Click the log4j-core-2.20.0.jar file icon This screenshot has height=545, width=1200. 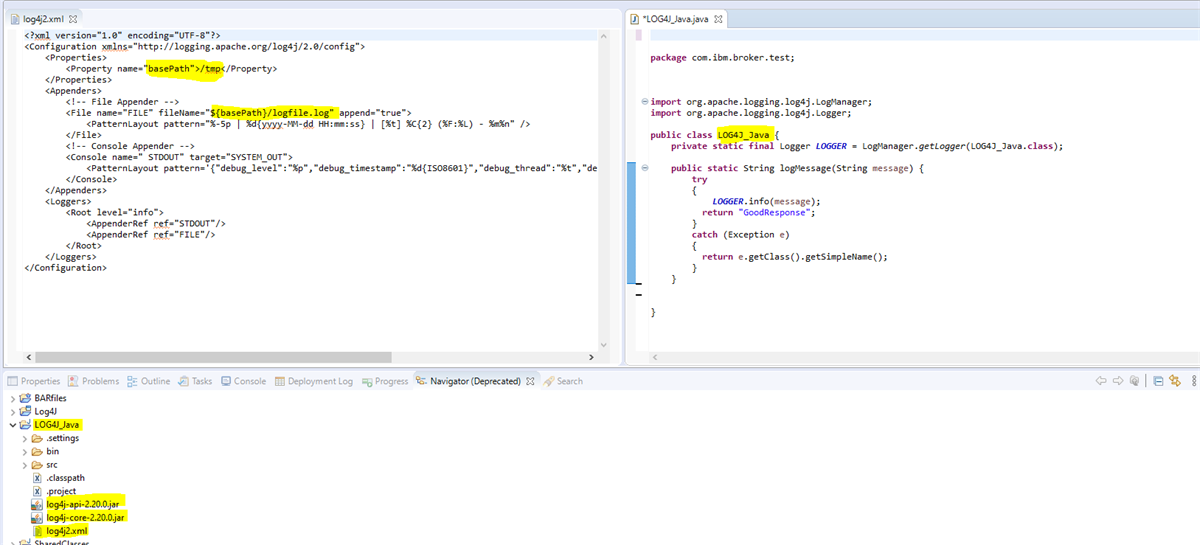coord(38,517)
